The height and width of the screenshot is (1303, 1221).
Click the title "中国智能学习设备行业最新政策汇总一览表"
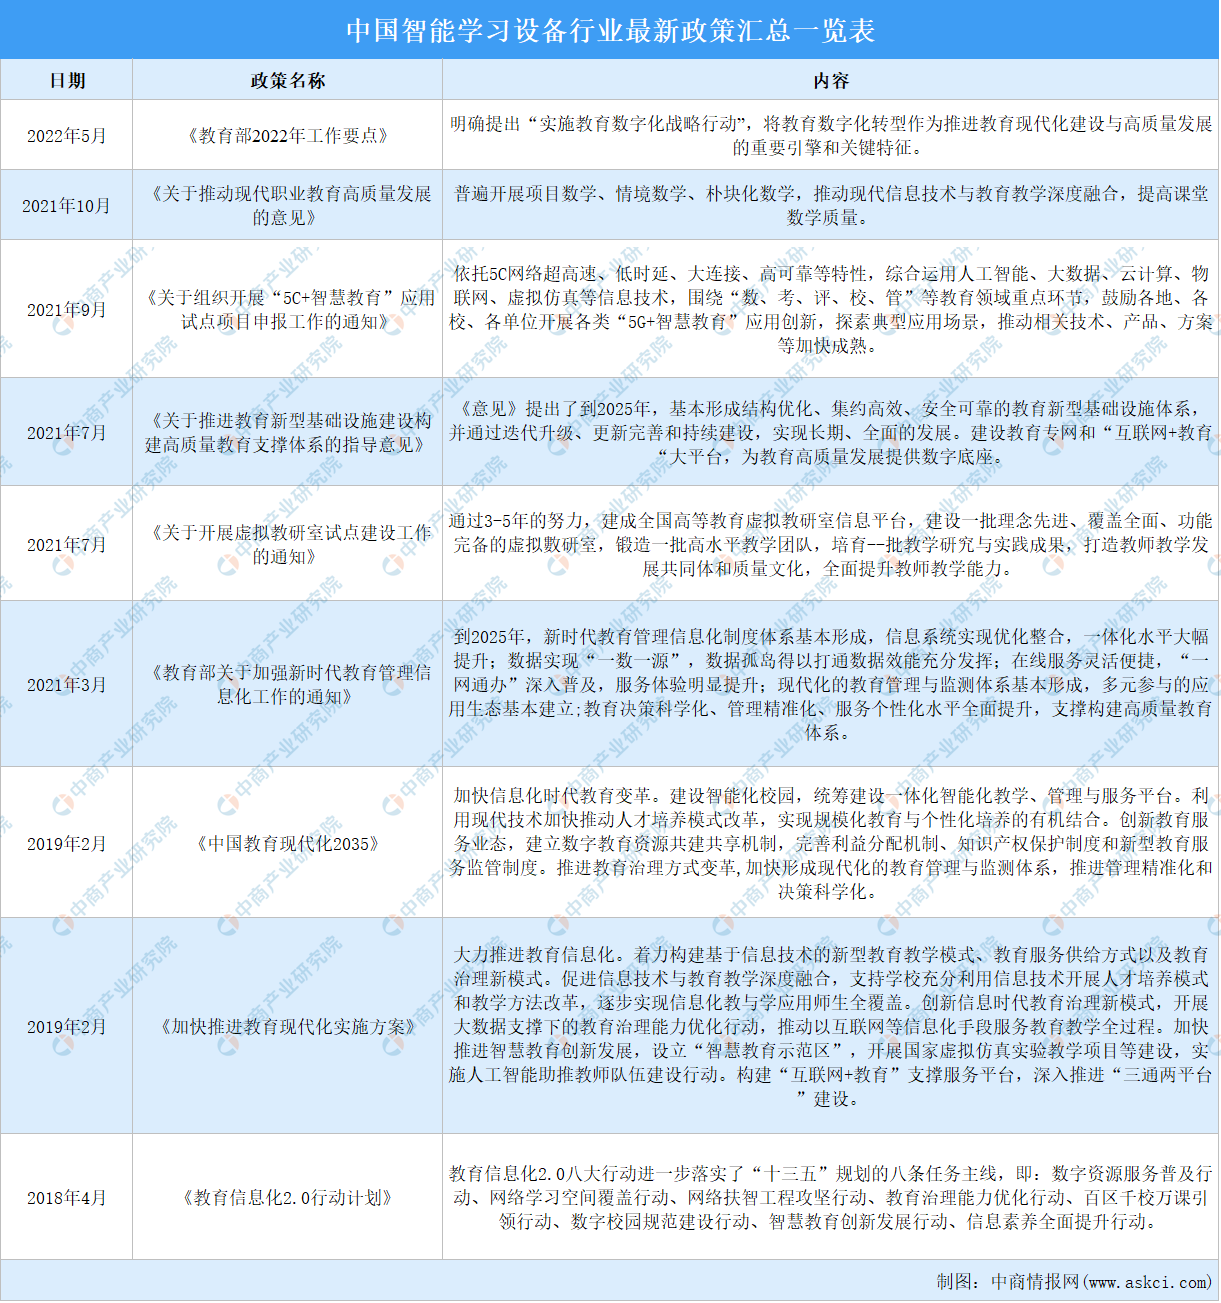click(x=610, y=30)
